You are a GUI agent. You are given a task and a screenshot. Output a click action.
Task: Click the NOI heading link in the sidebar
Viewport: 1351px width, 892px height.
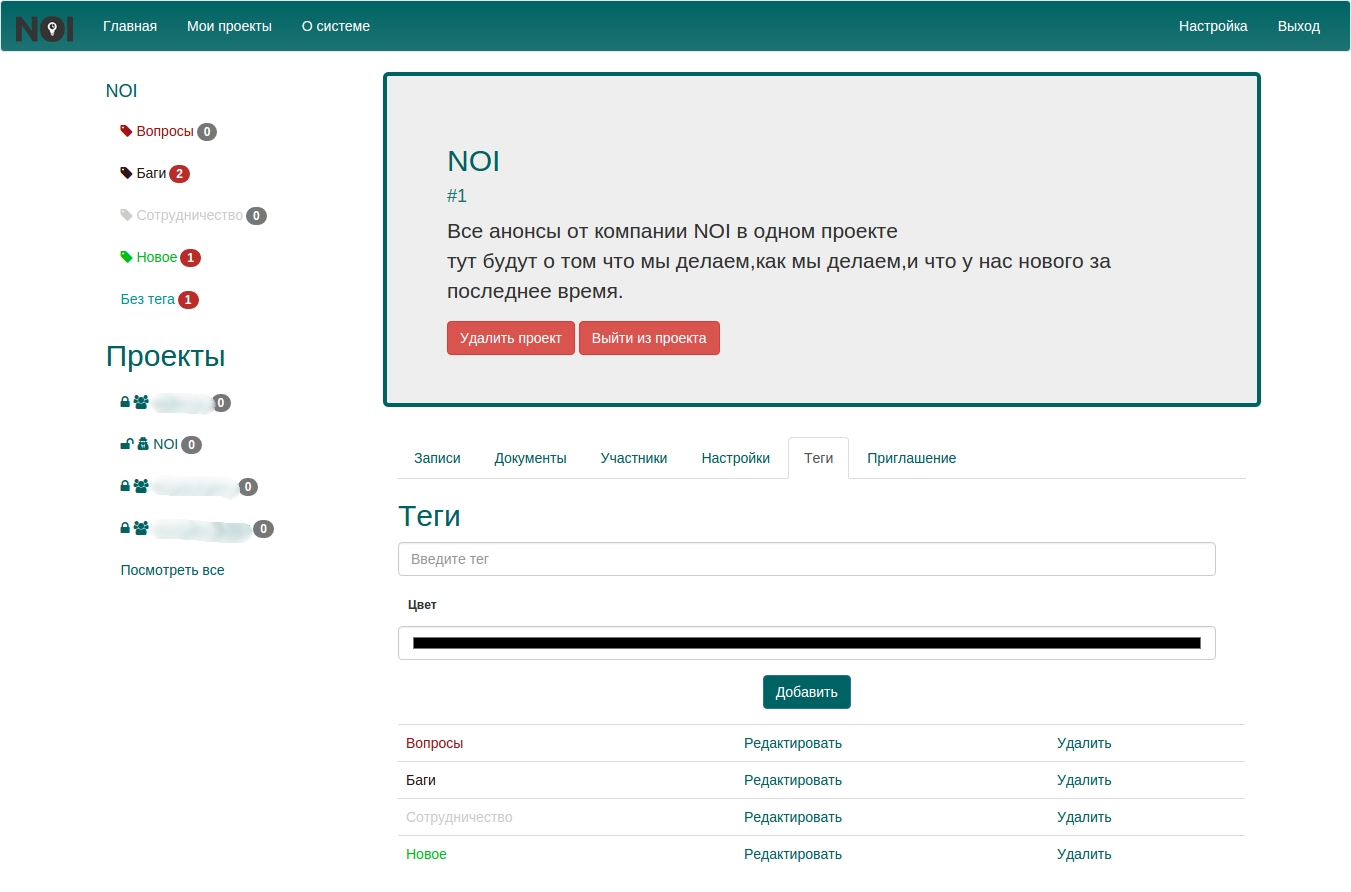click(x=121, y=91)
